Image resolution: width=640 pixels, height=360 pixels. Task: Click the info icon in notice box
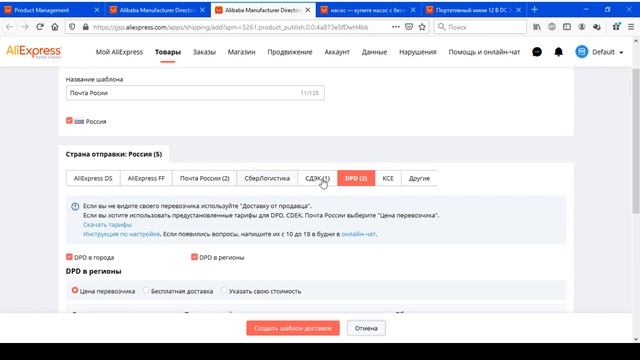[75, 207]
